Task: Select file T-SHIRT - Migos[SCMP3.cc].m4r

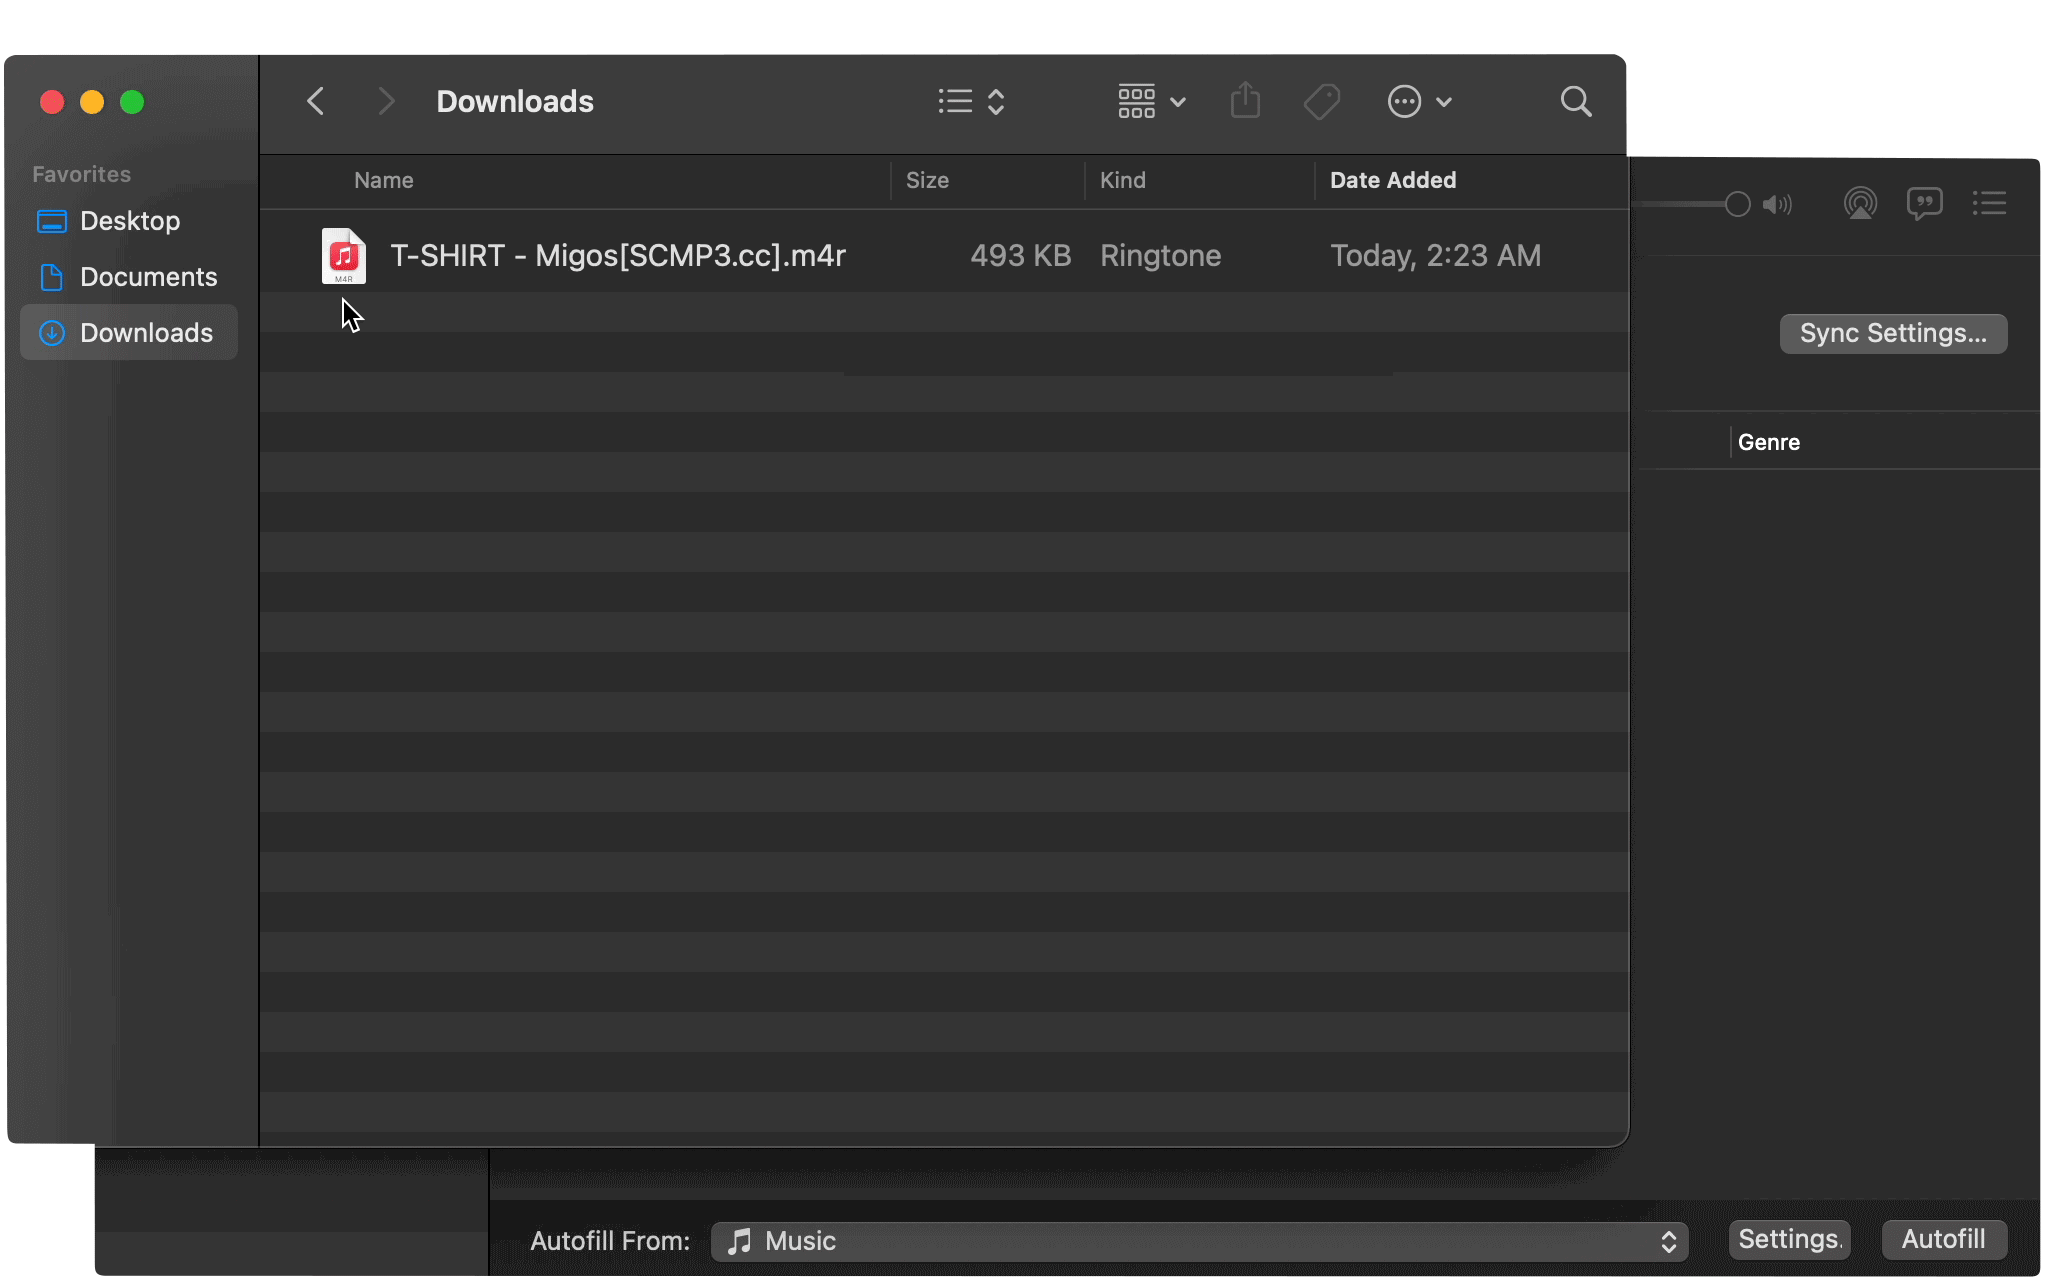Action: [x=618, y=256]
